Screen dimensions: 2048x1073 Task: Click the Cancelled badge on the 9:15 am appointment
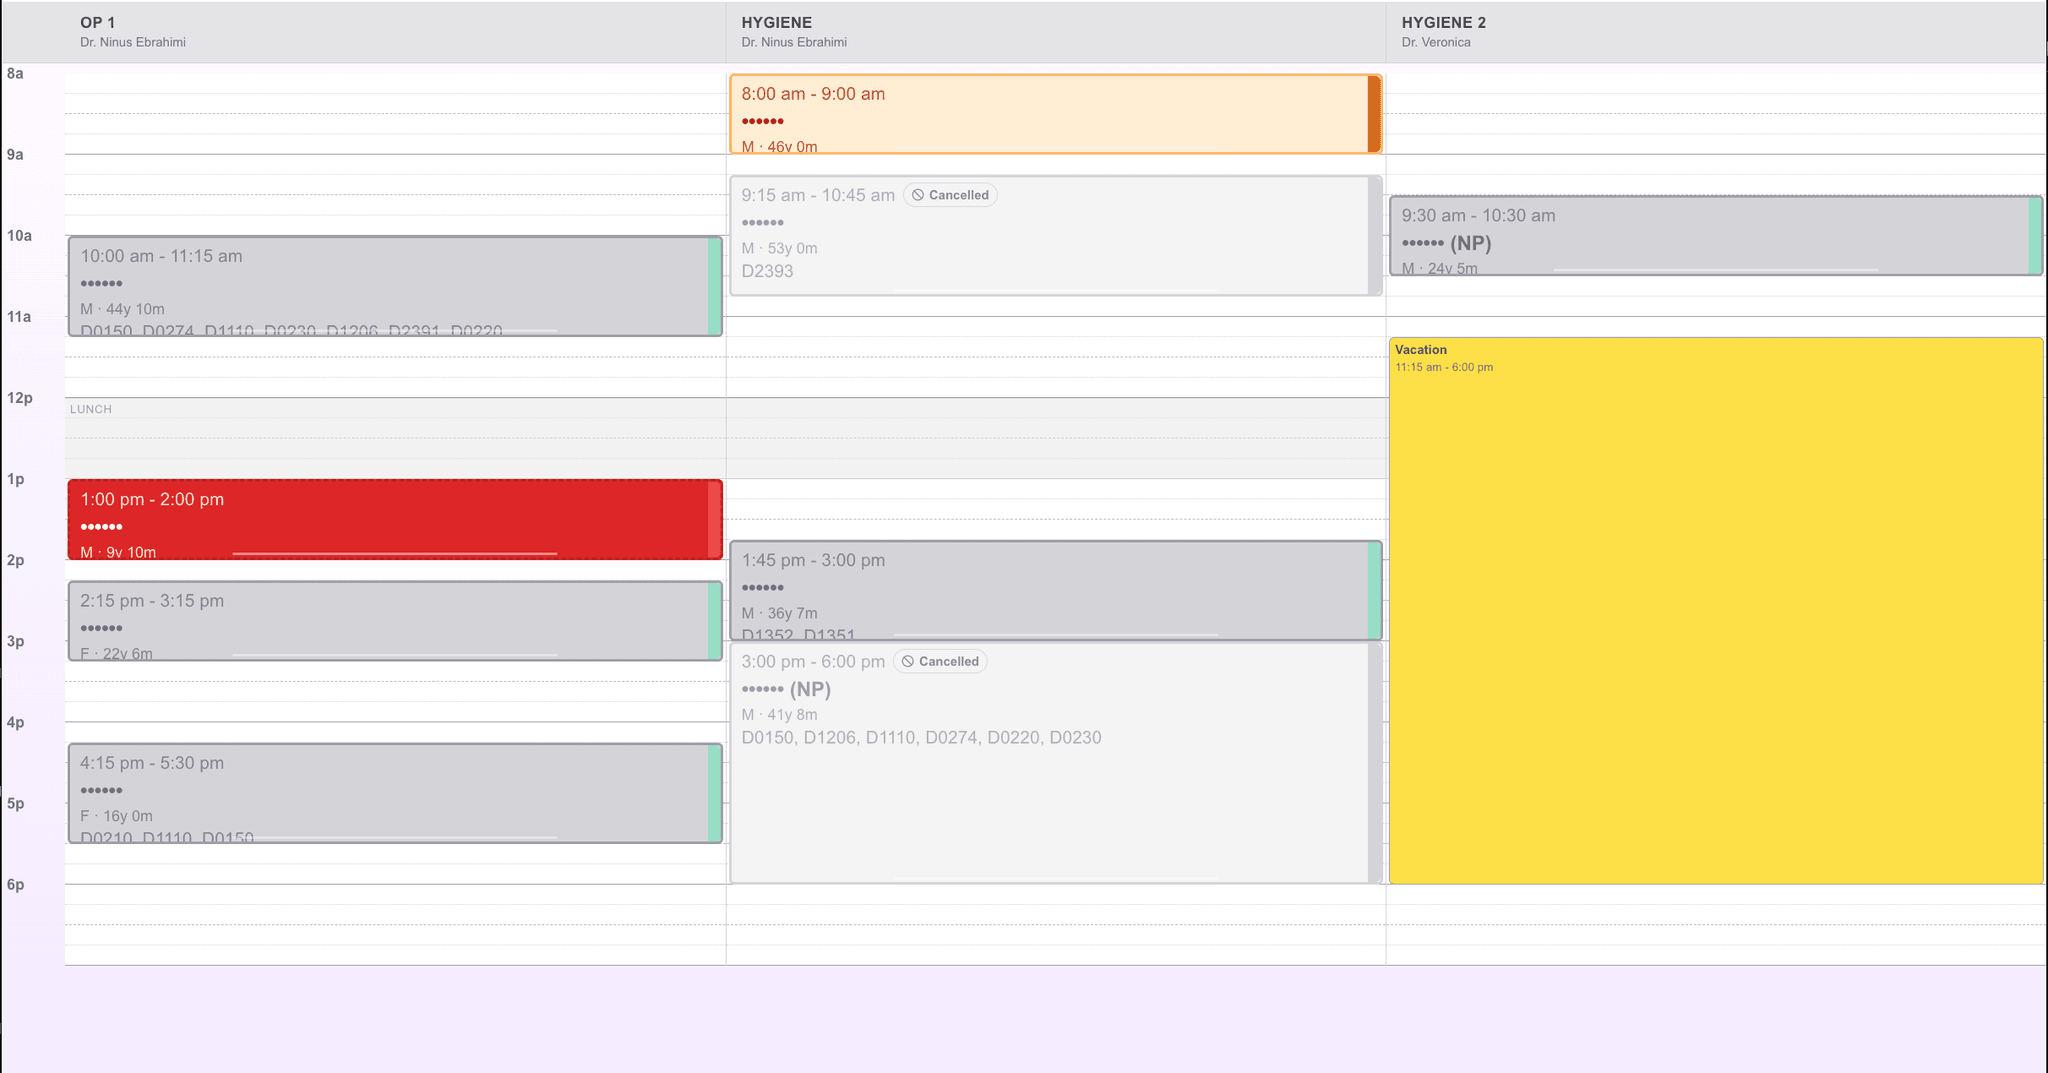coord(950,195)
